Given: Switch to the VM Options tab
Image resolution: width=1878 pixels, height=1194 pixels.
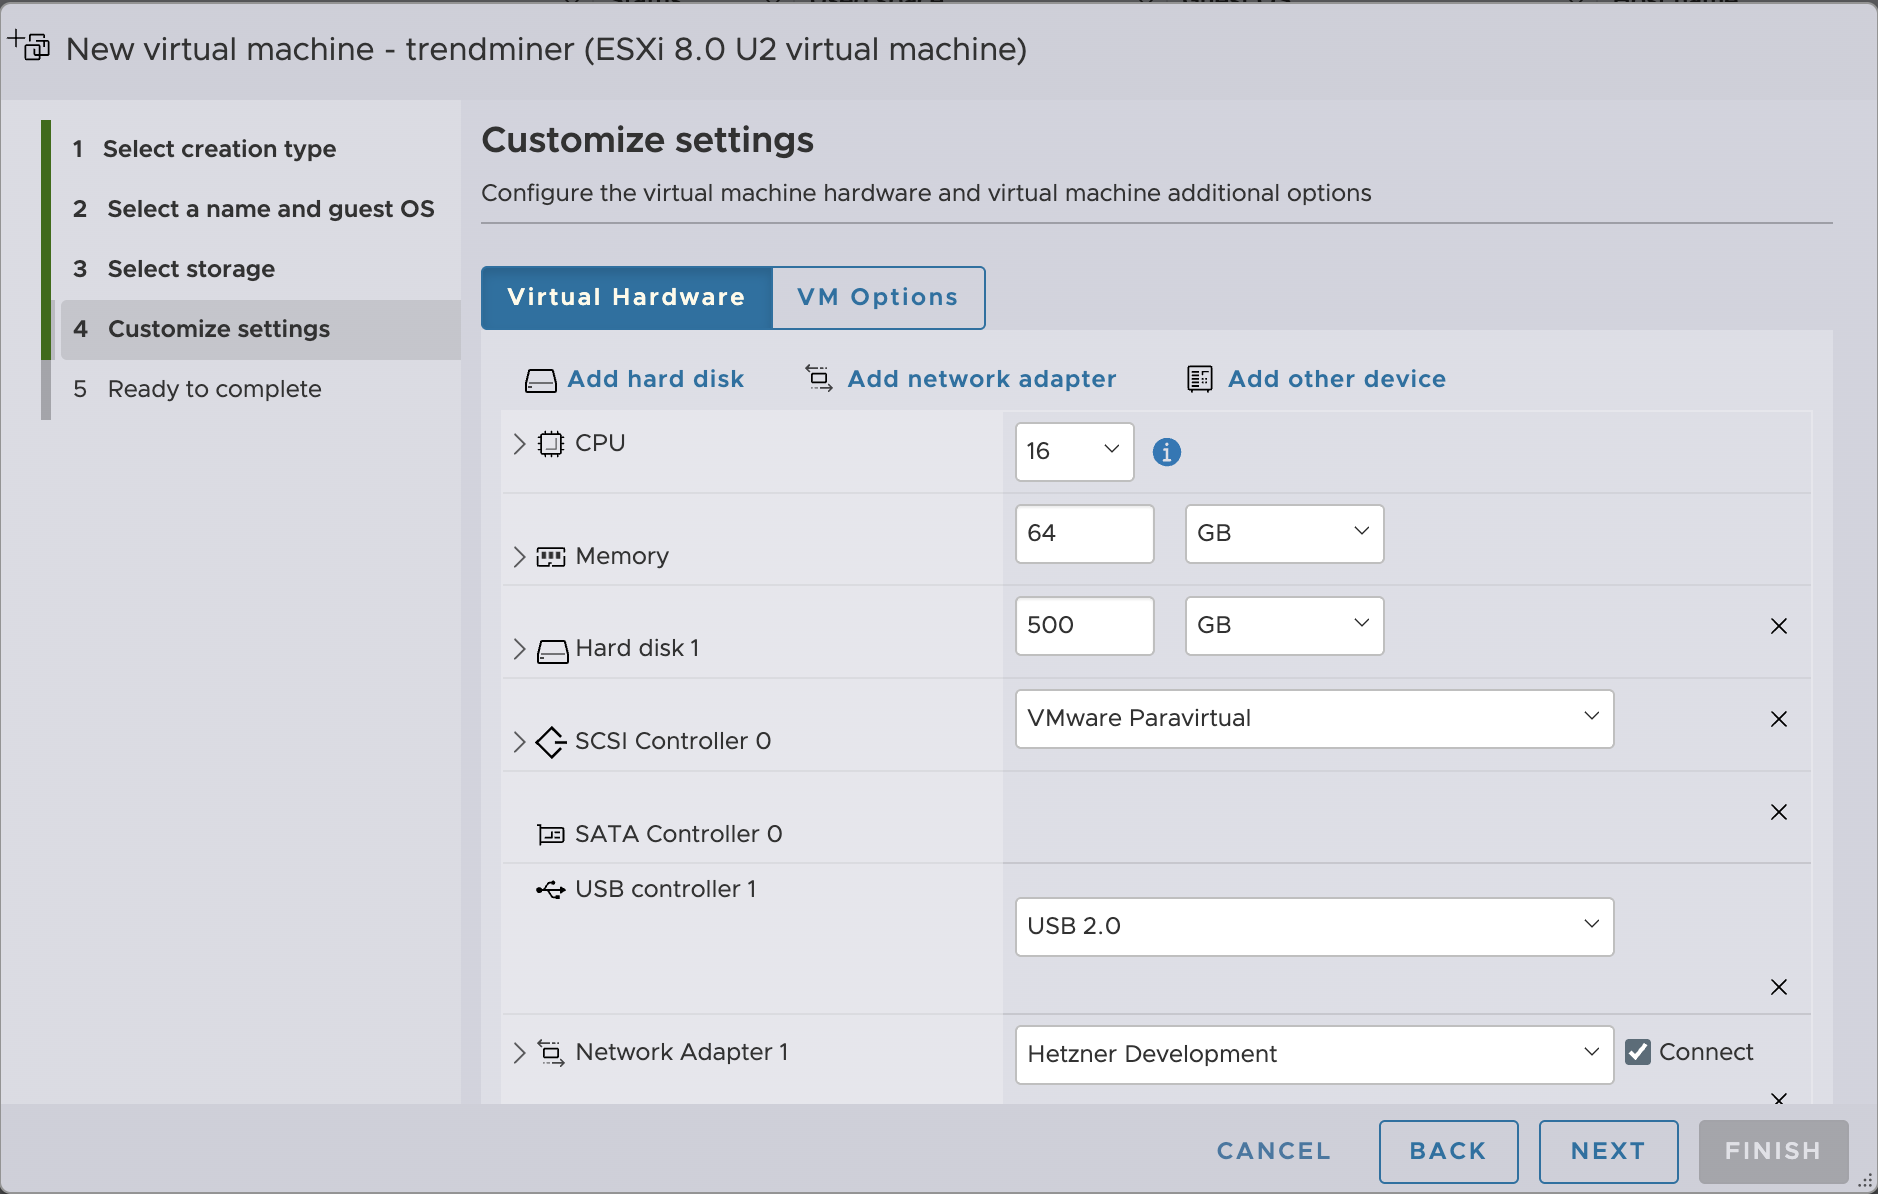Looking at the screenshot, I should point(877,297).
